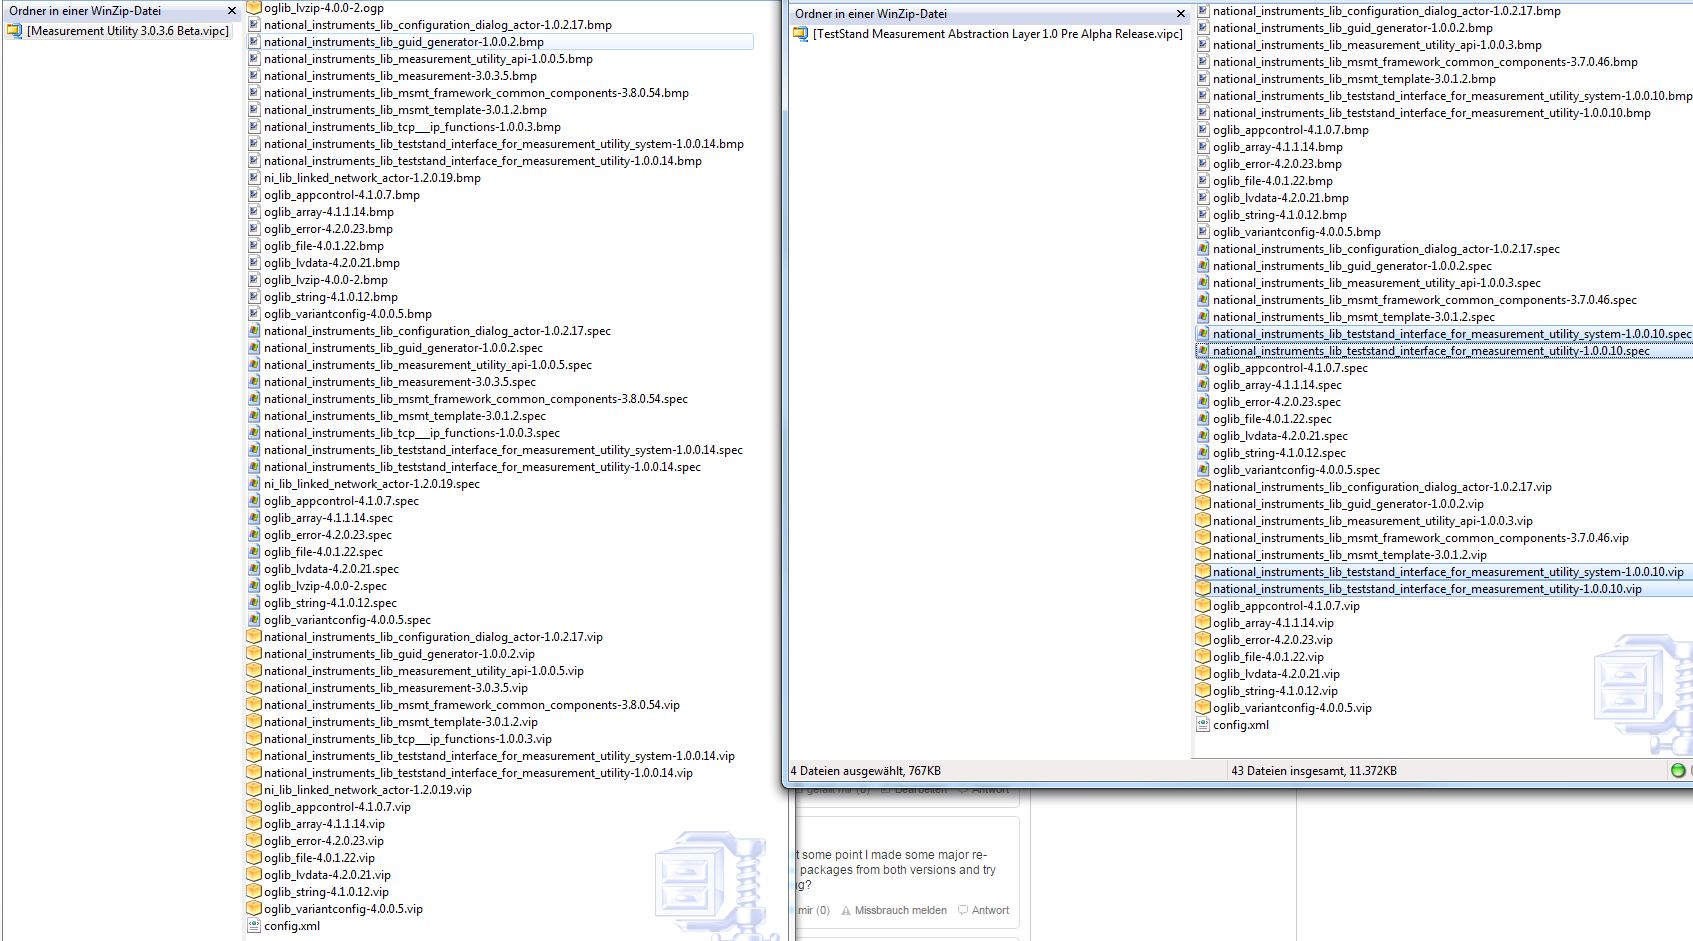This screenshot has height=941, width=1693.
Task: Close left window's folder pane
Action: coord(232,11)
